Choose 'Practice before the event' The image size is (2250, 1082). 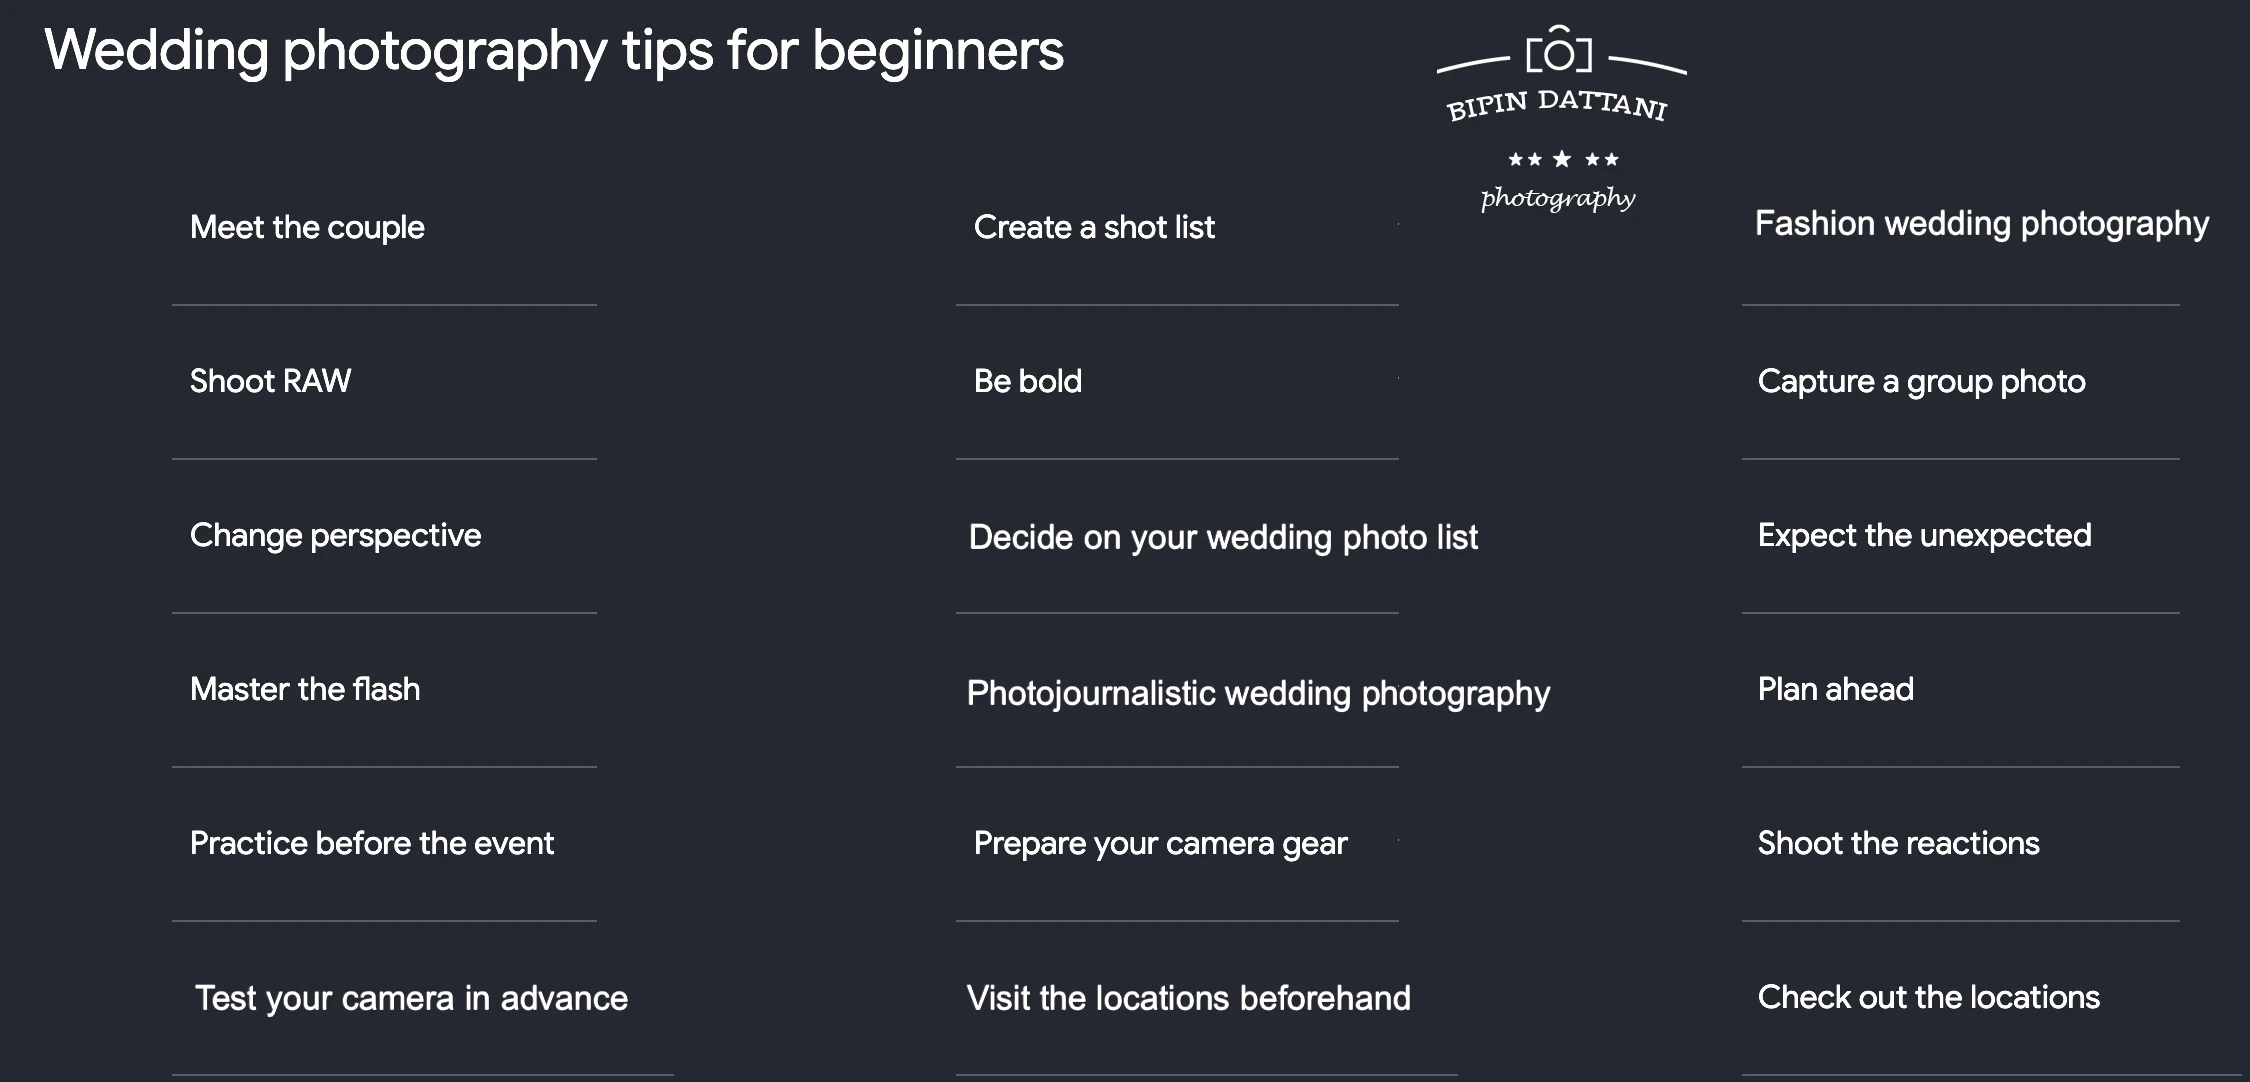[x=371, y=843]
